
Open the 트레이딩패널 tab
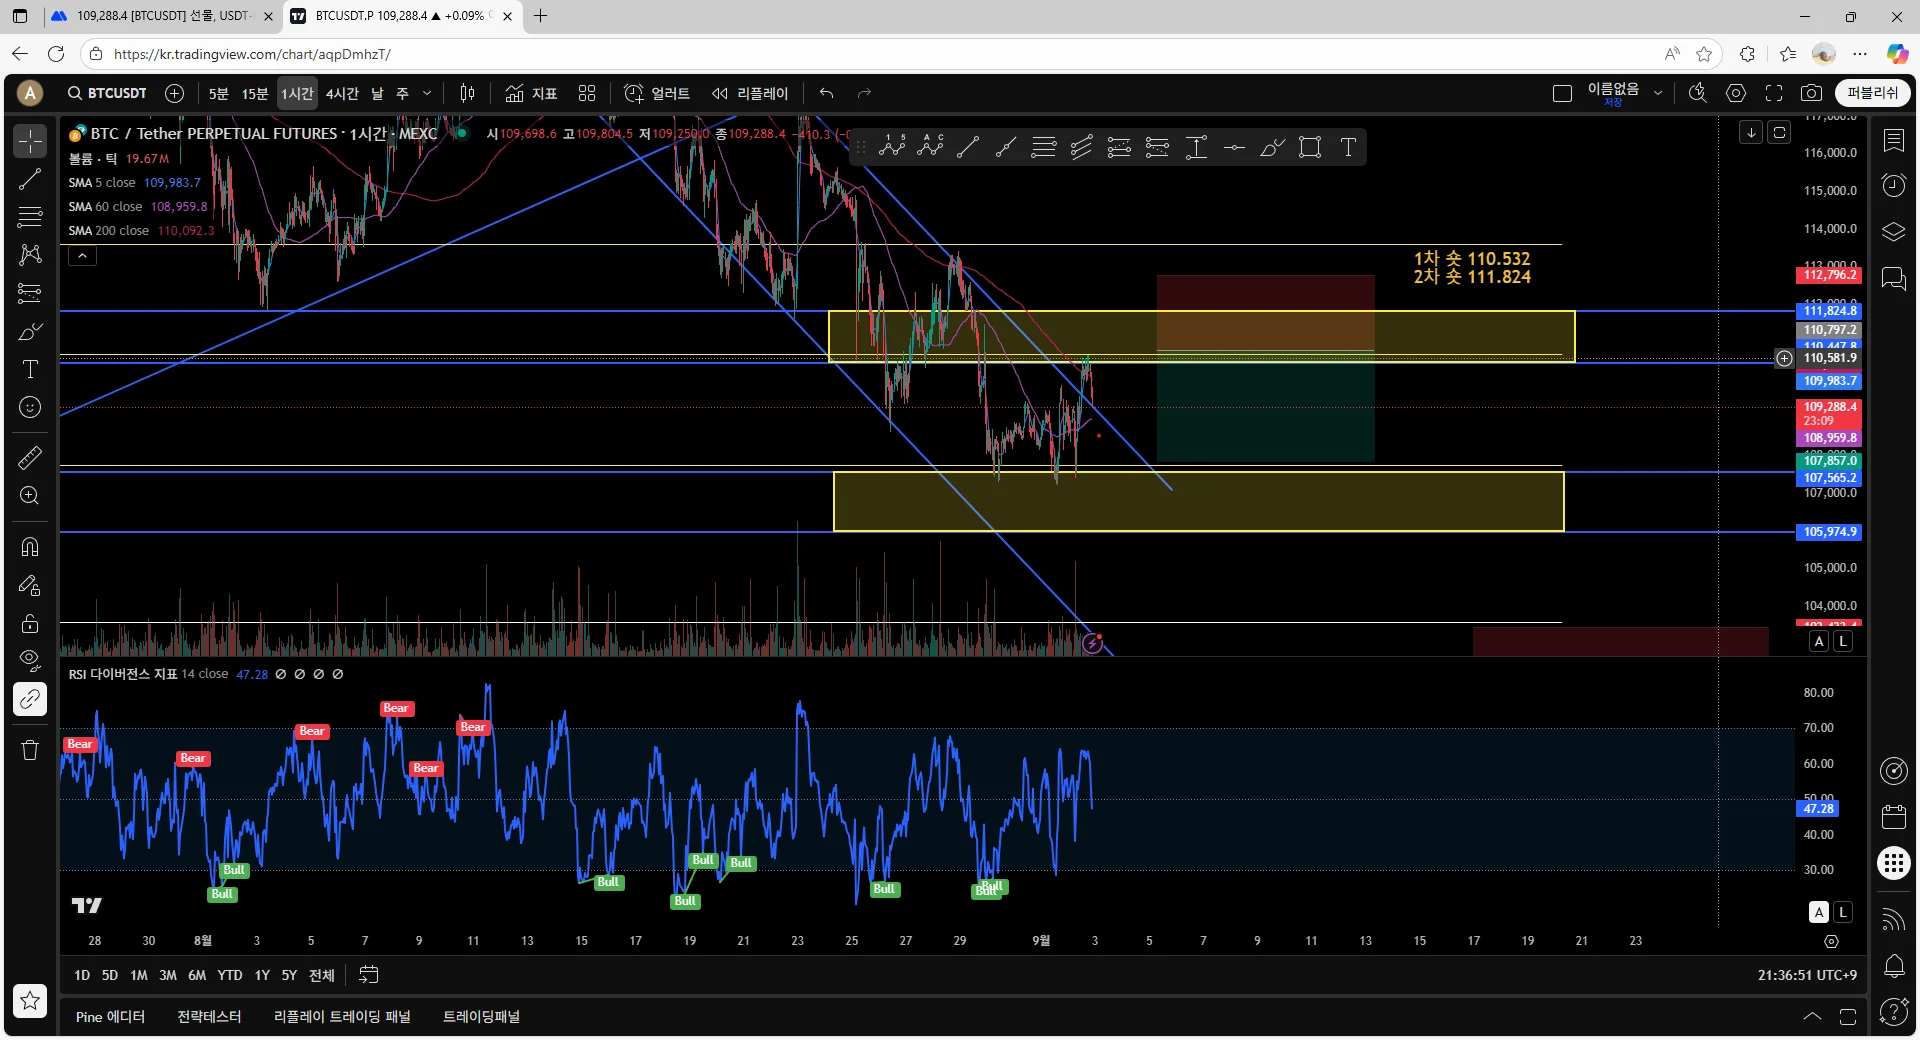481,1016
